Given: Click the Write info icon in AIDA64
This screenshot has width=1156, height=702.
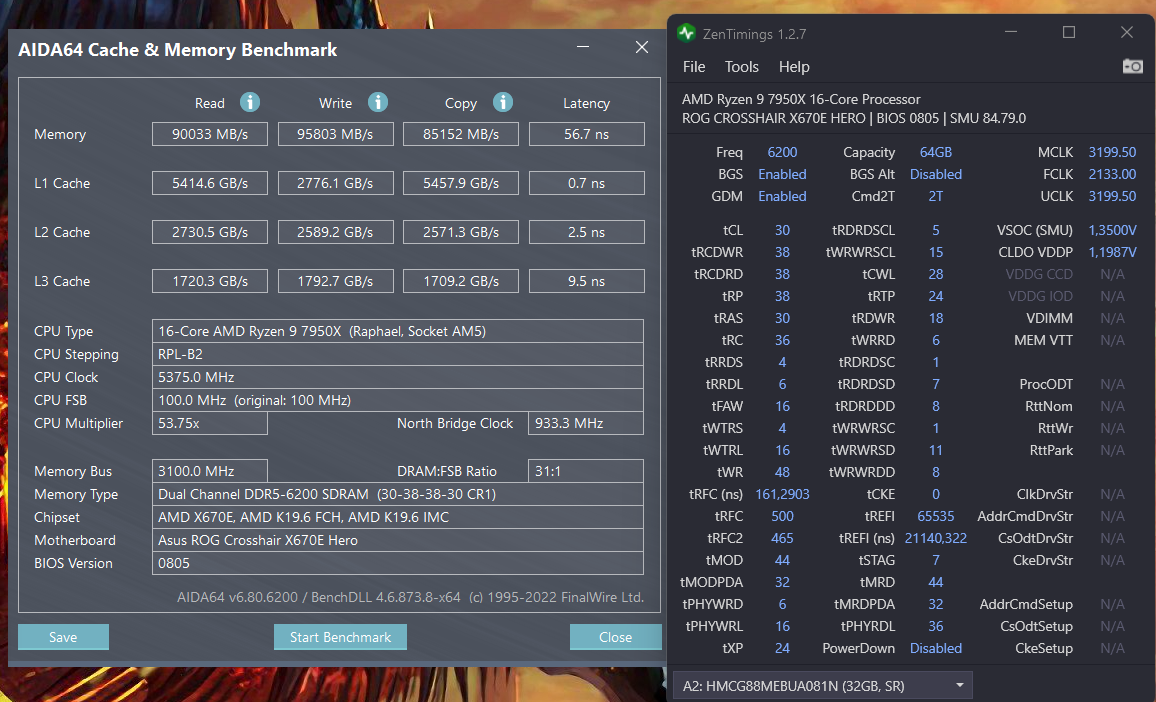Looking at the screenshot, I should click(x=378, y=102).
